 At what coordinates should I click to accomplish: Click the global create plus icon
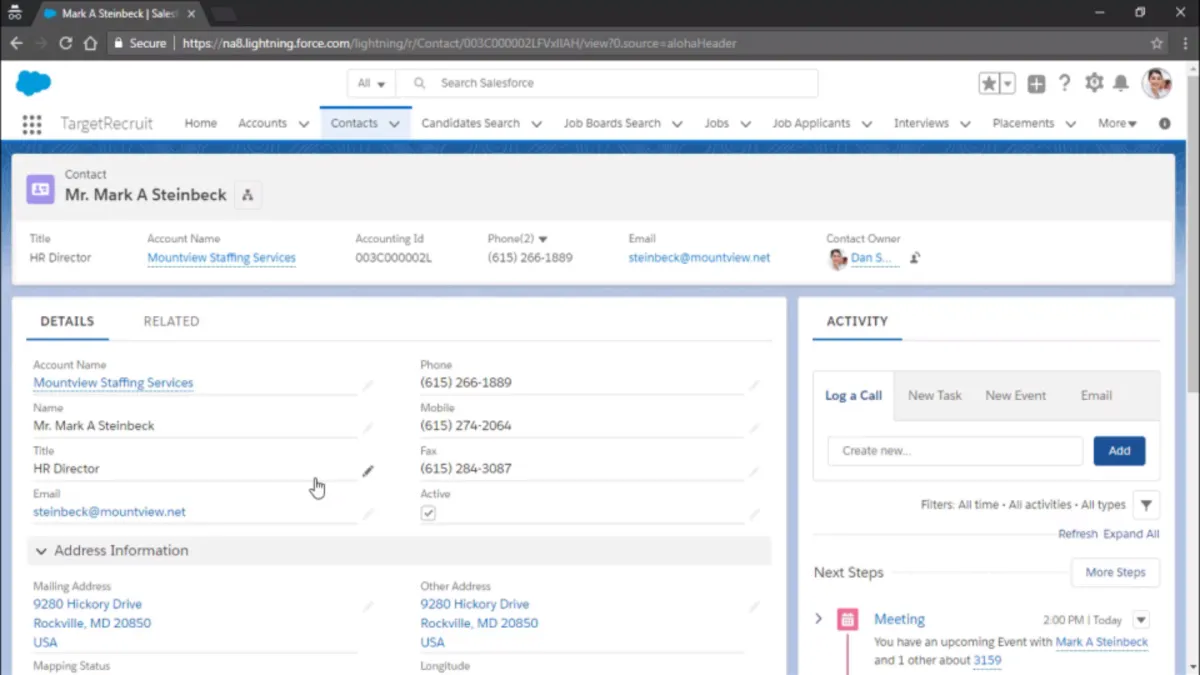click(x=1036, y=84)
